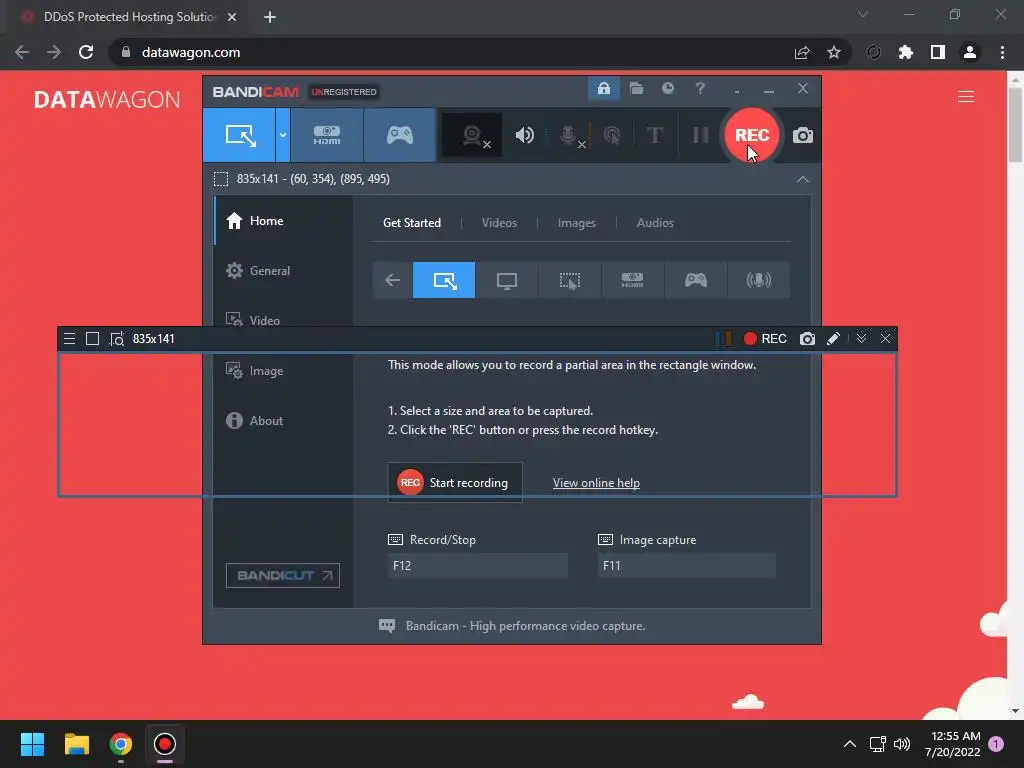Click pencil draw icon on capture bar
Image resolution: width=1024 pixels, height=768 pixels.
point(833,338)
